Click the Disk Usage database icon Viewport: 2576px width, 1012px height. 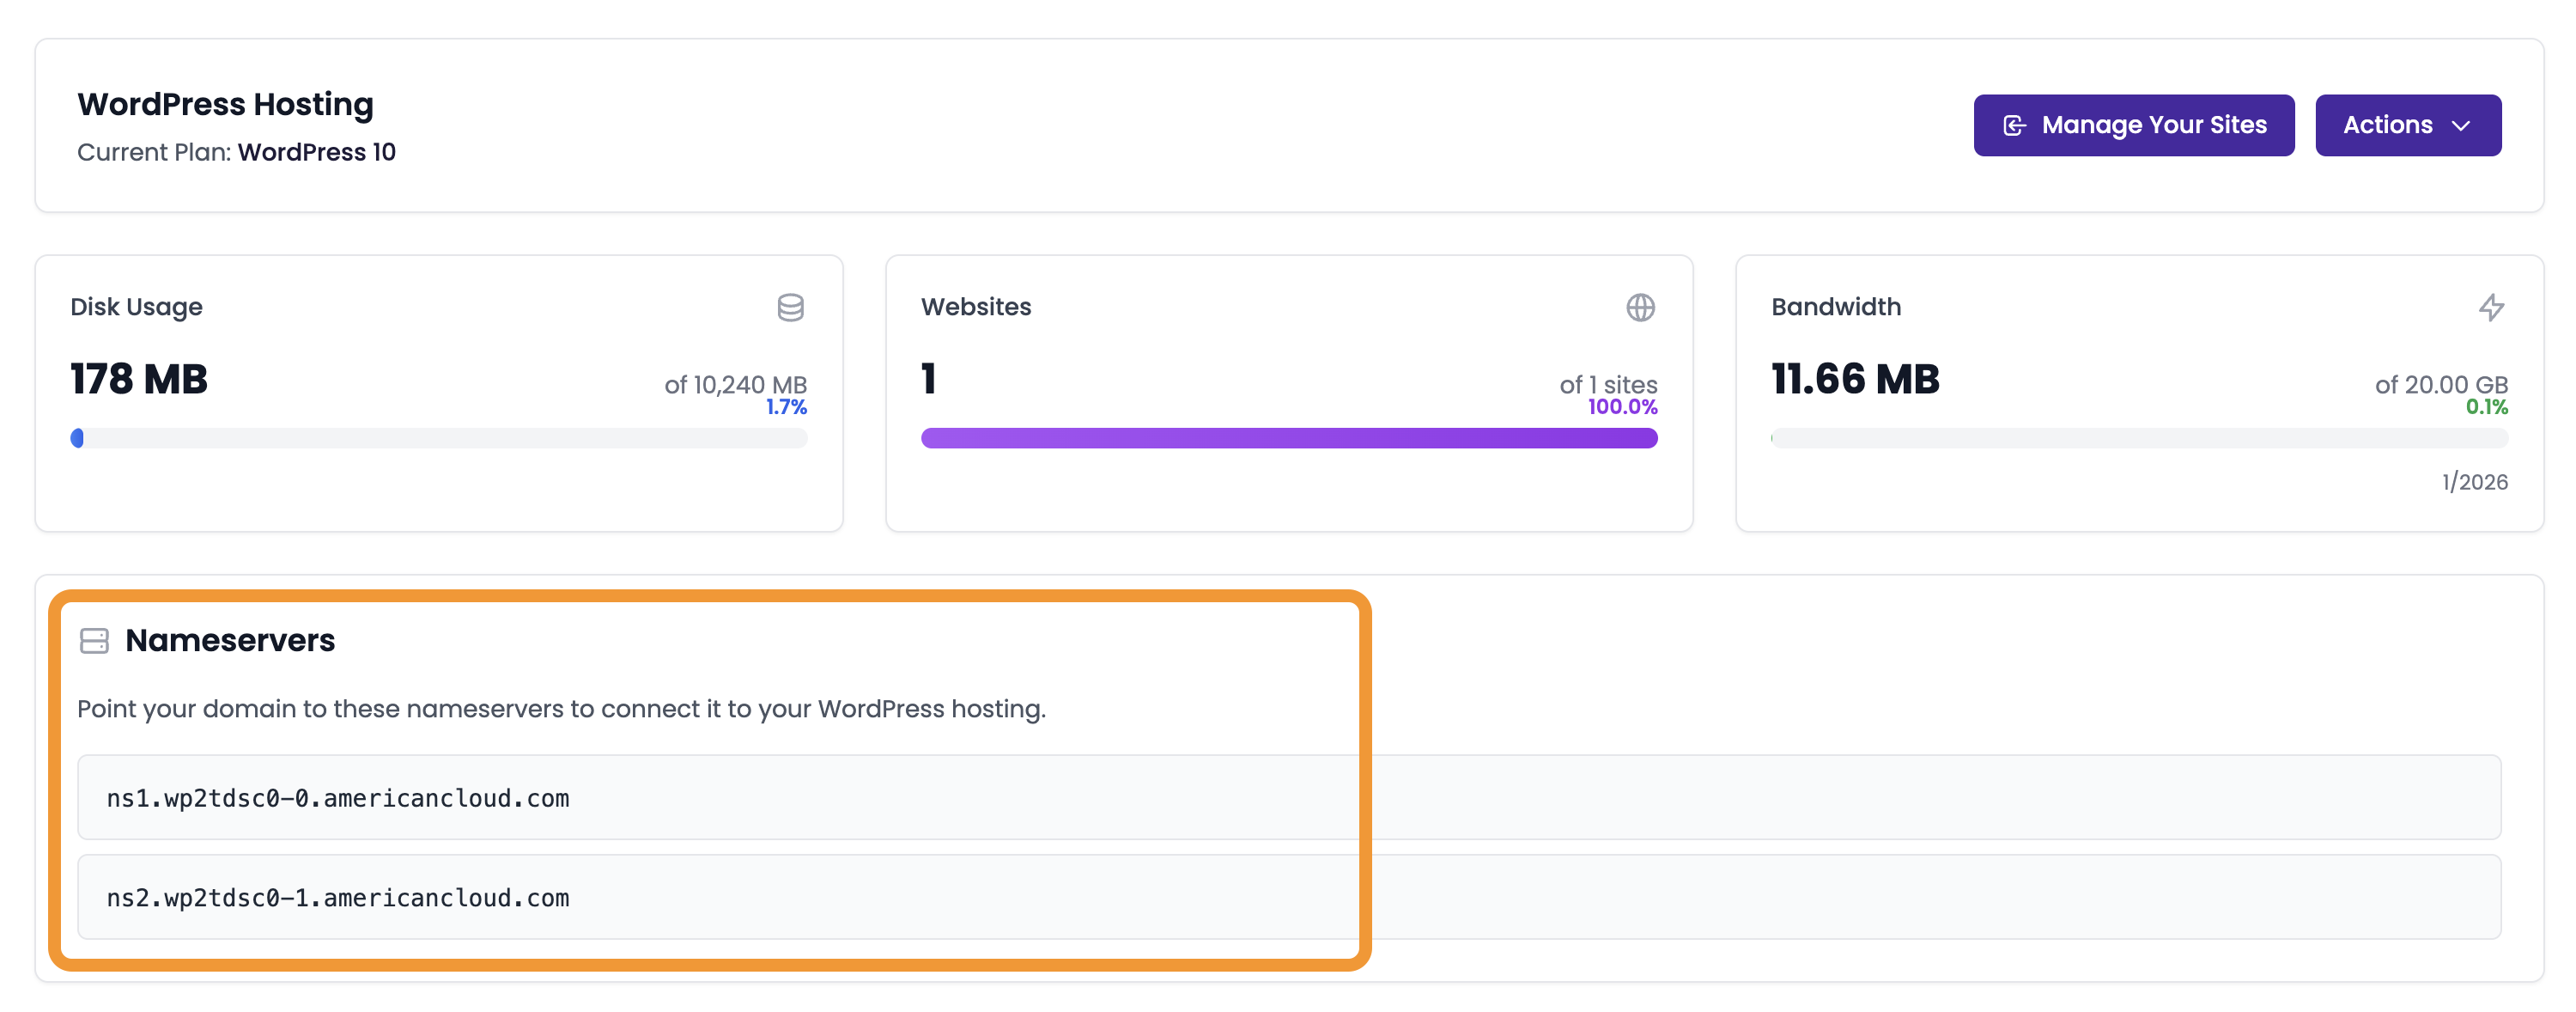click(x=790, y=307)
